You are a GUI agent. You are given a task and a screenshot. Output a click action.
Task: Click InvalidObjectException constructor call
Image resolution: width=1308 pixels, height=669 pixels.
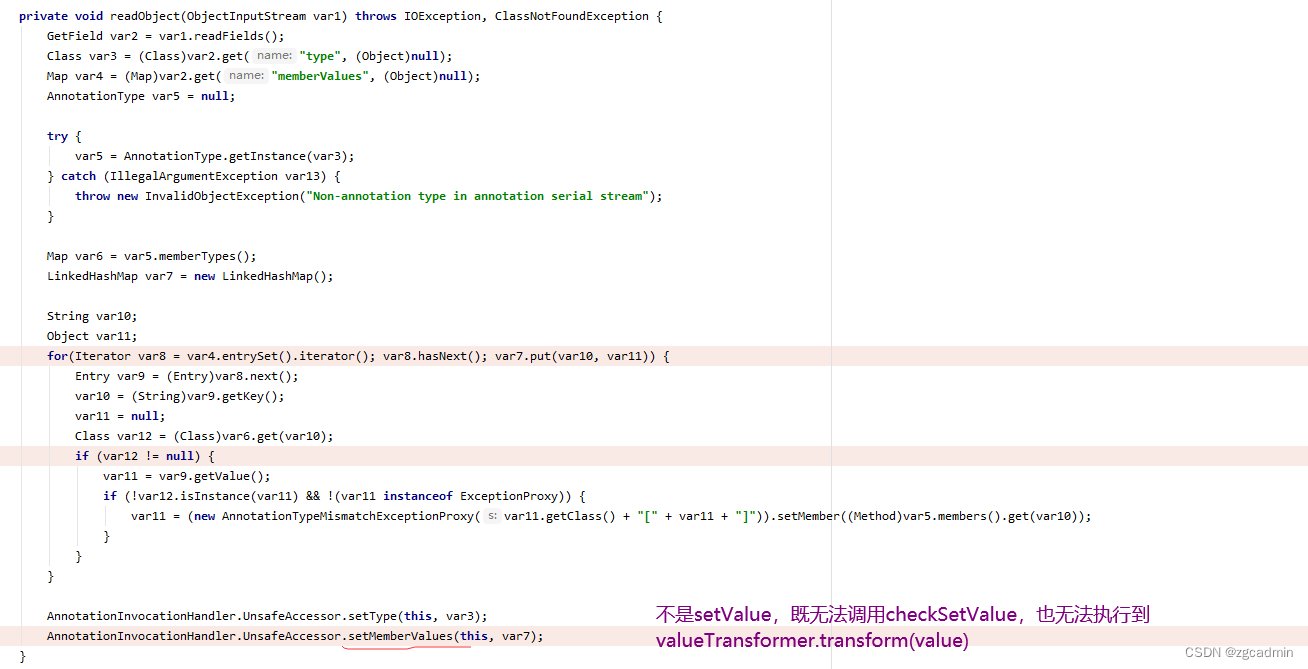click(x=222, y=196)
